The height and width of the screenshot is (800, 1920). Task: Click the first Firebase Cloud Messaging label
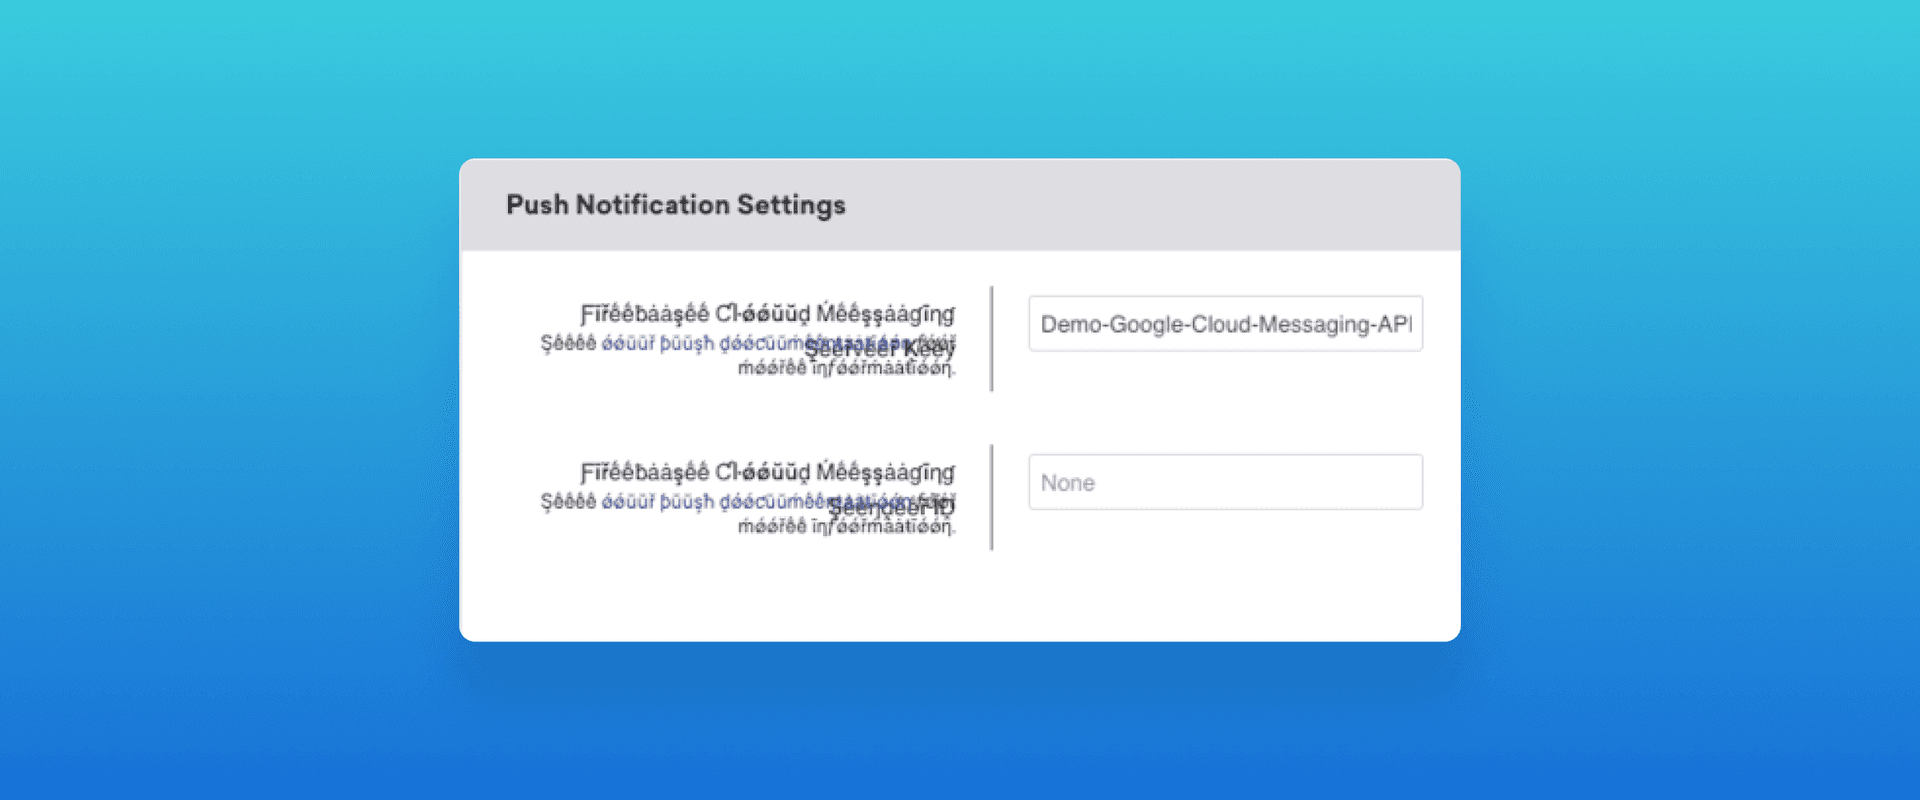pyautogui.click(x=767, y=313)
